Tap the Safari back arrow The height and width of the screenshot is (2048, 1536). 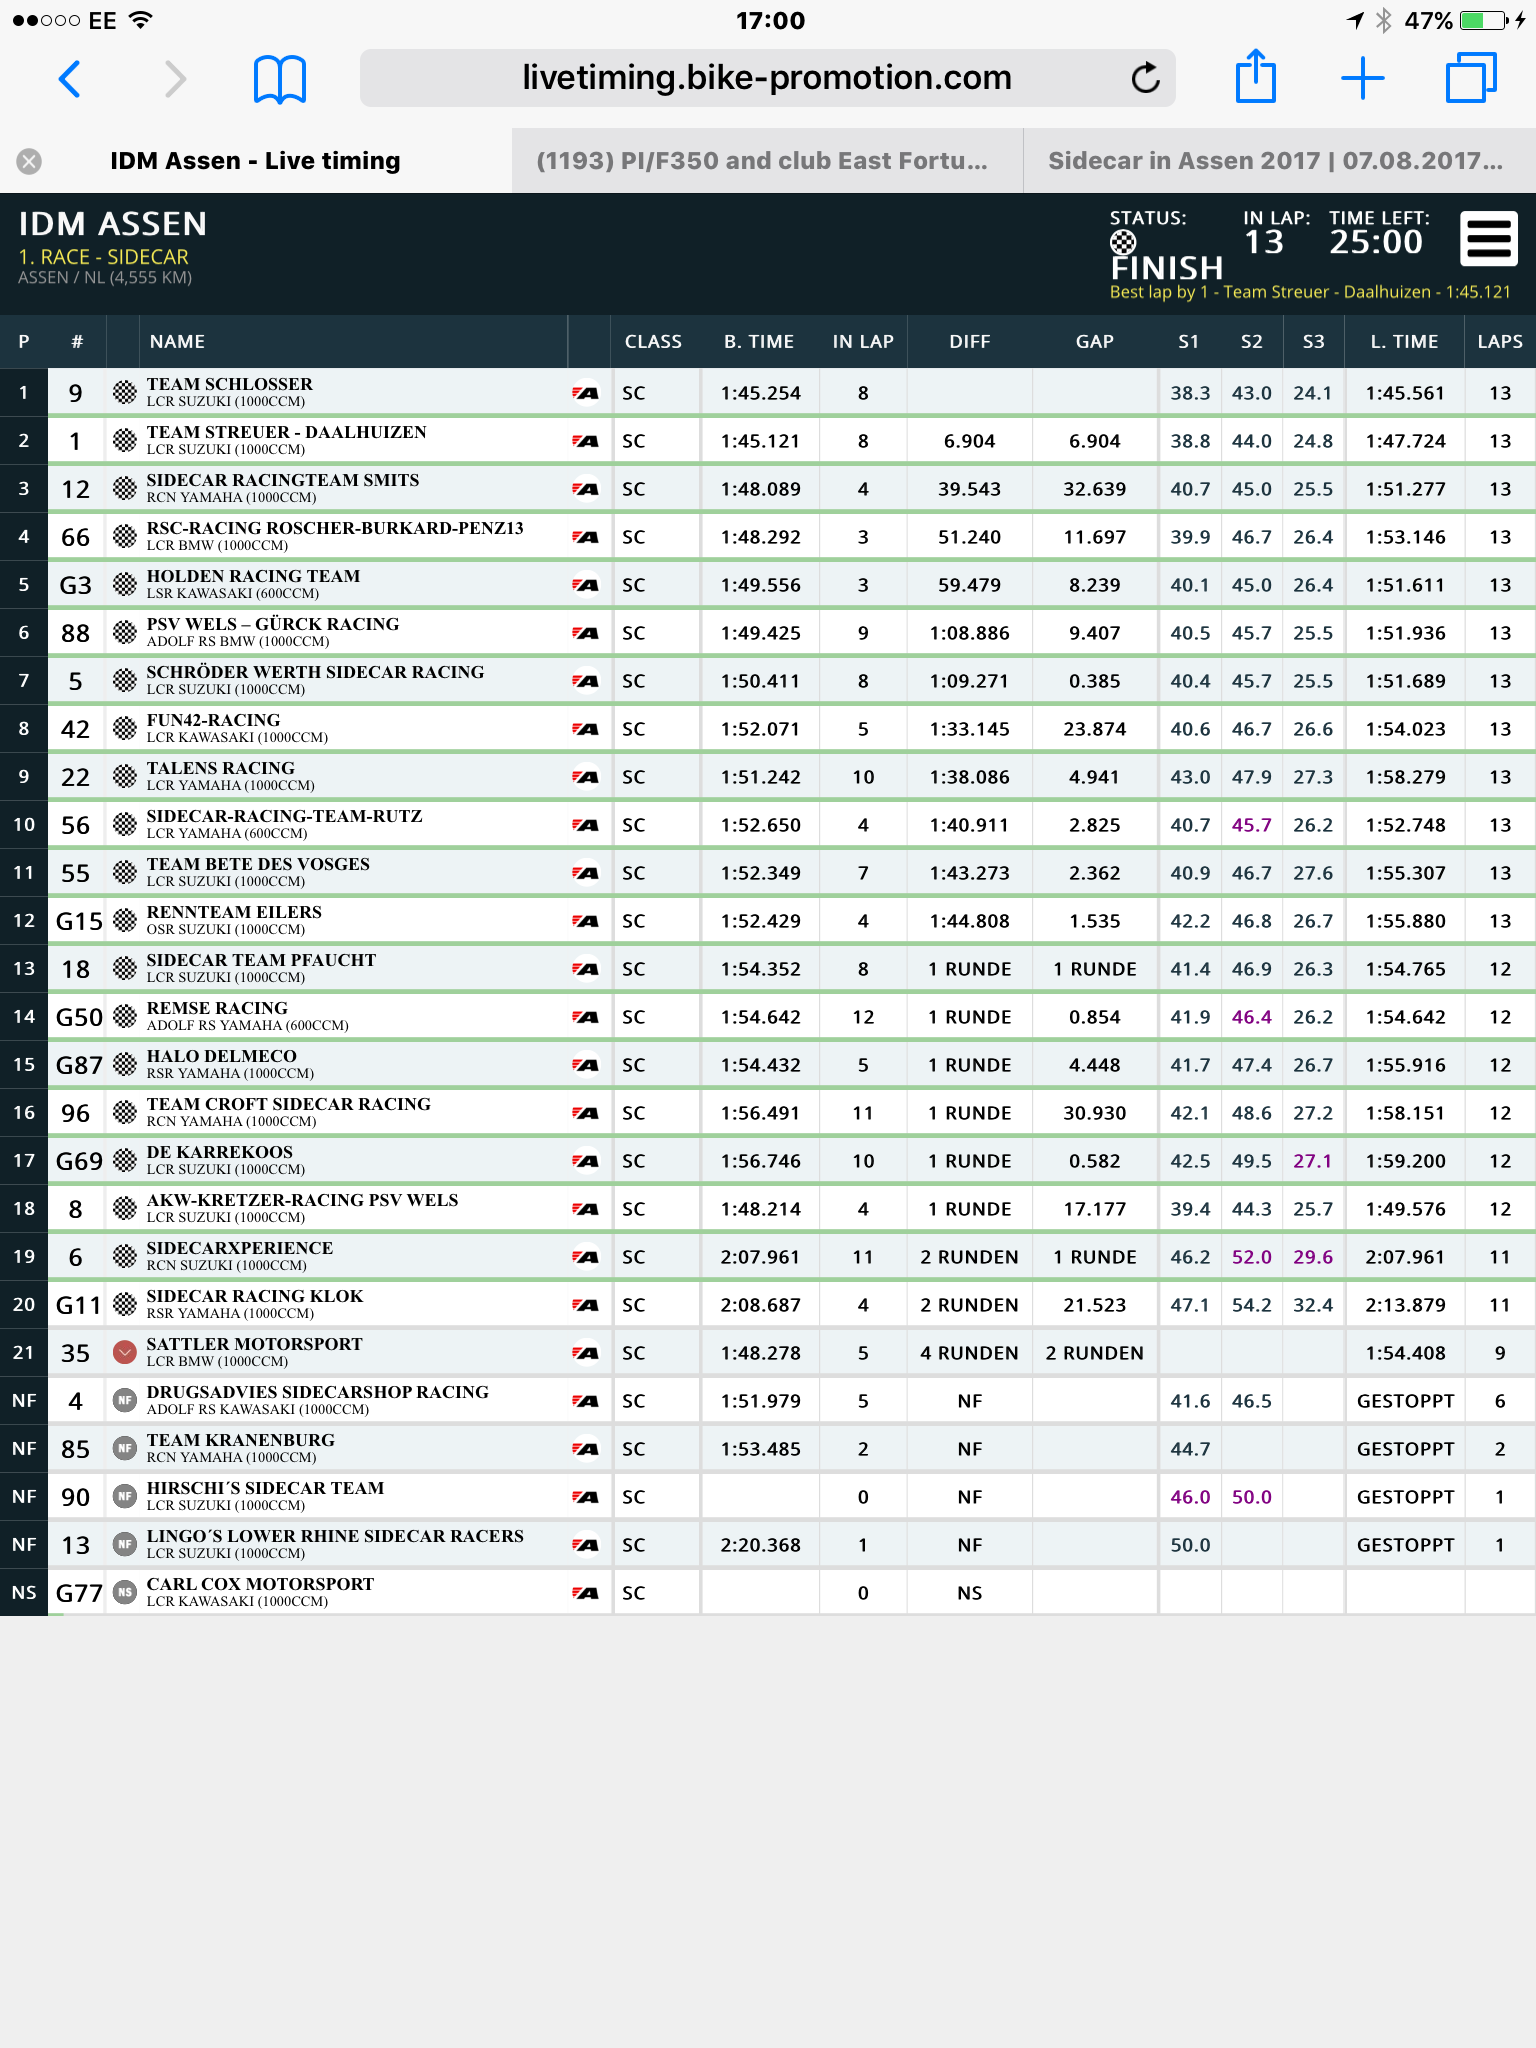coord(70,78)
